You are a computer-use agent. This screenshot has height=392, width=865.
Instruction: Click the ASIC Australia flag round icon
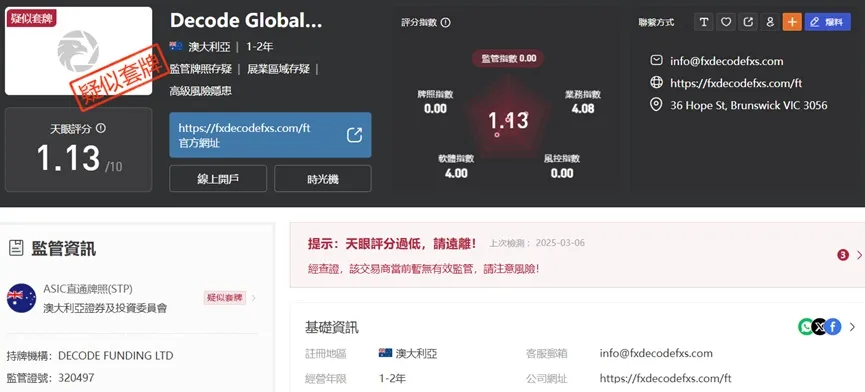click(21, 298)
